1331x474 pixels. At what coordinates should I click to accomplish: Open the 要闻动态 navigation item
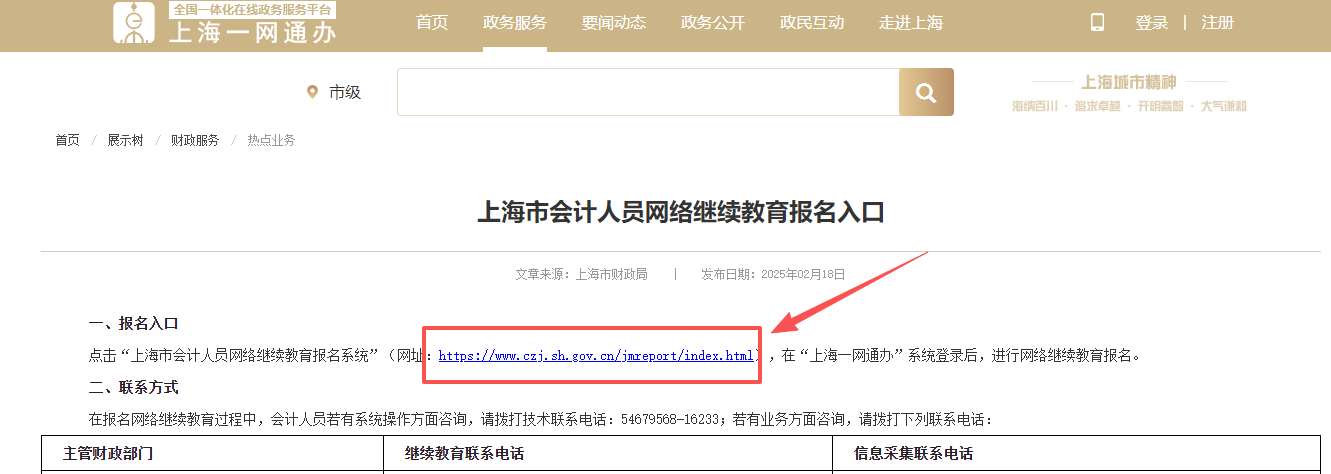tap(614, 23)
